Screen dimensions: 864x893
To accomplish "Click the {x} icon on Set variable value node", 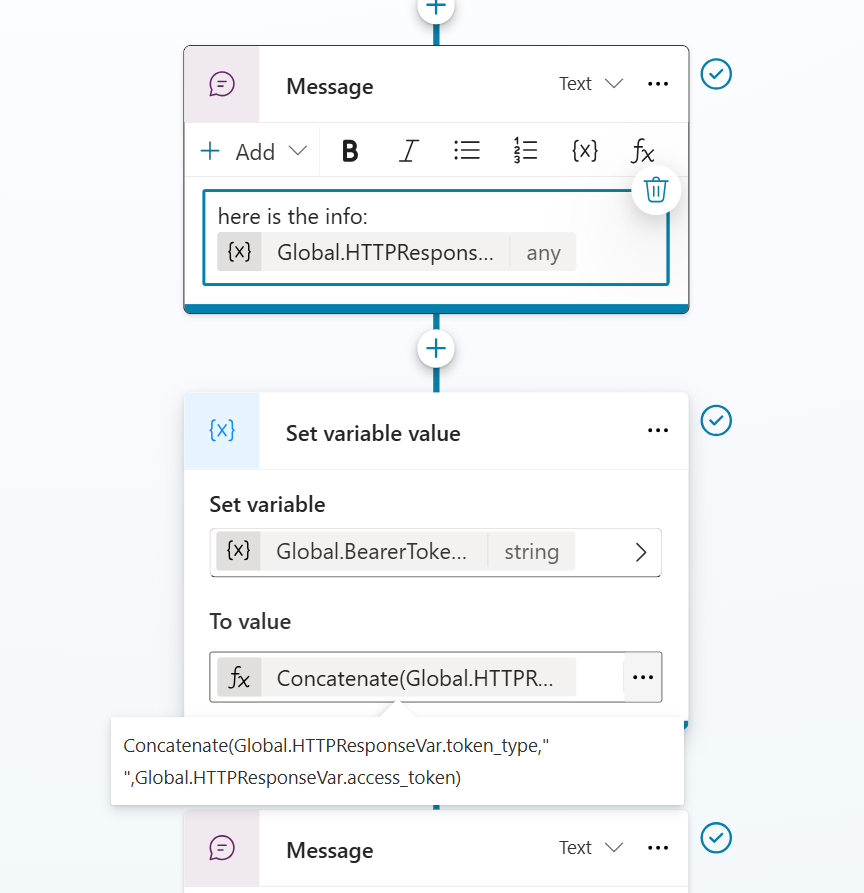I will tap(221, 430).
